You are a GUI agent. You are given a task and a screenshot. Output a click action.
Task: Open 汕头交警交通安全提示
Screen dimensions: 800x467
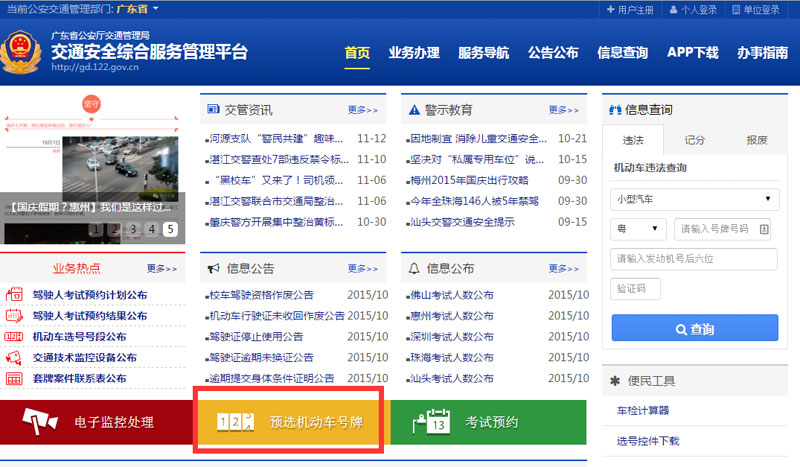462,222
